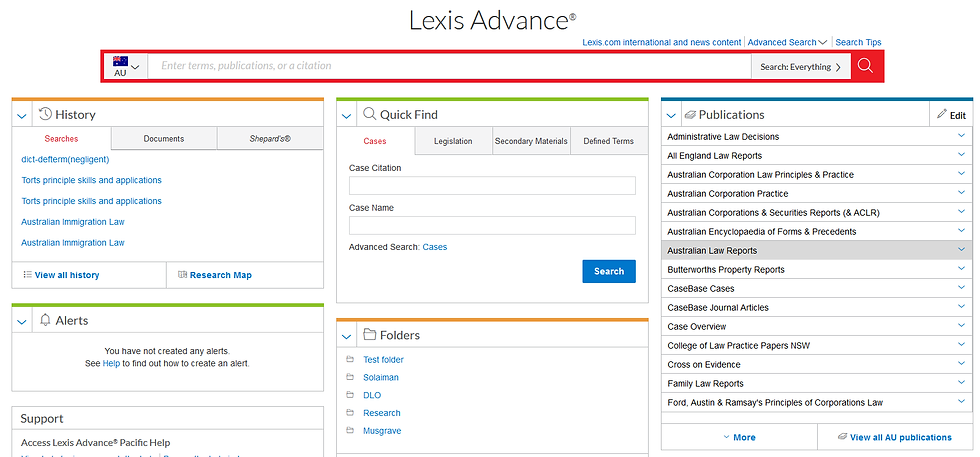The image size is (980, 457).
Task: Show More publications
Action: tap(739, 437)
